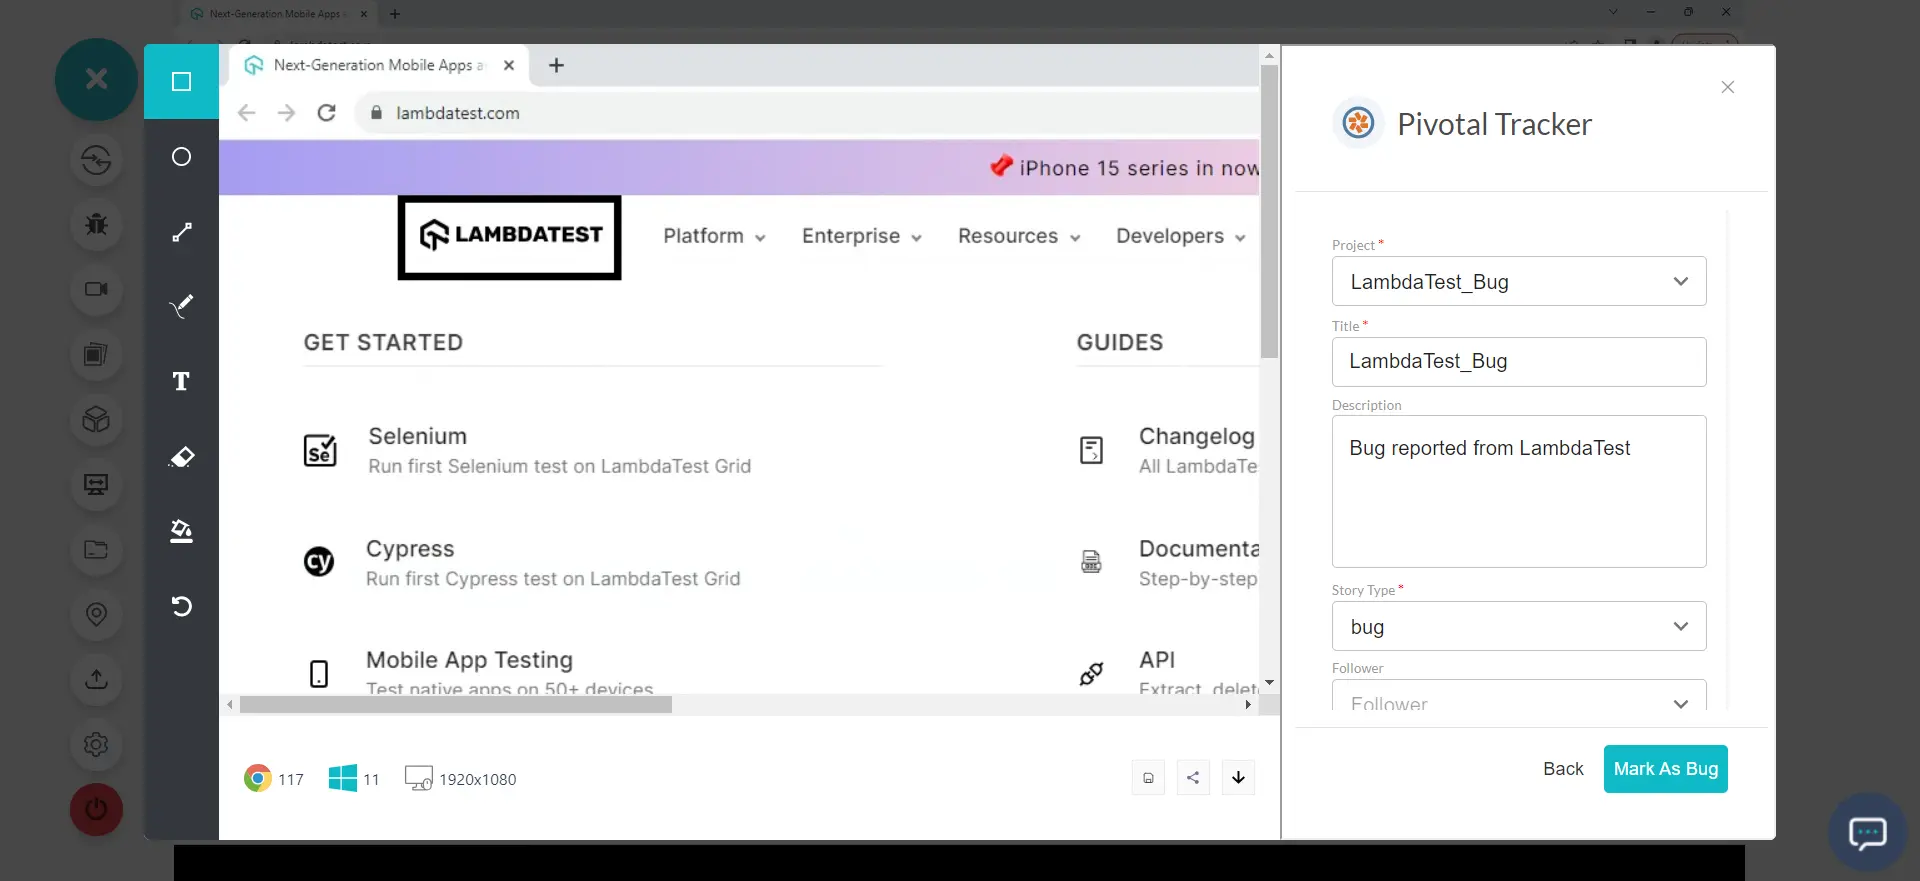Expand the Platform menu

coord(714,236)
